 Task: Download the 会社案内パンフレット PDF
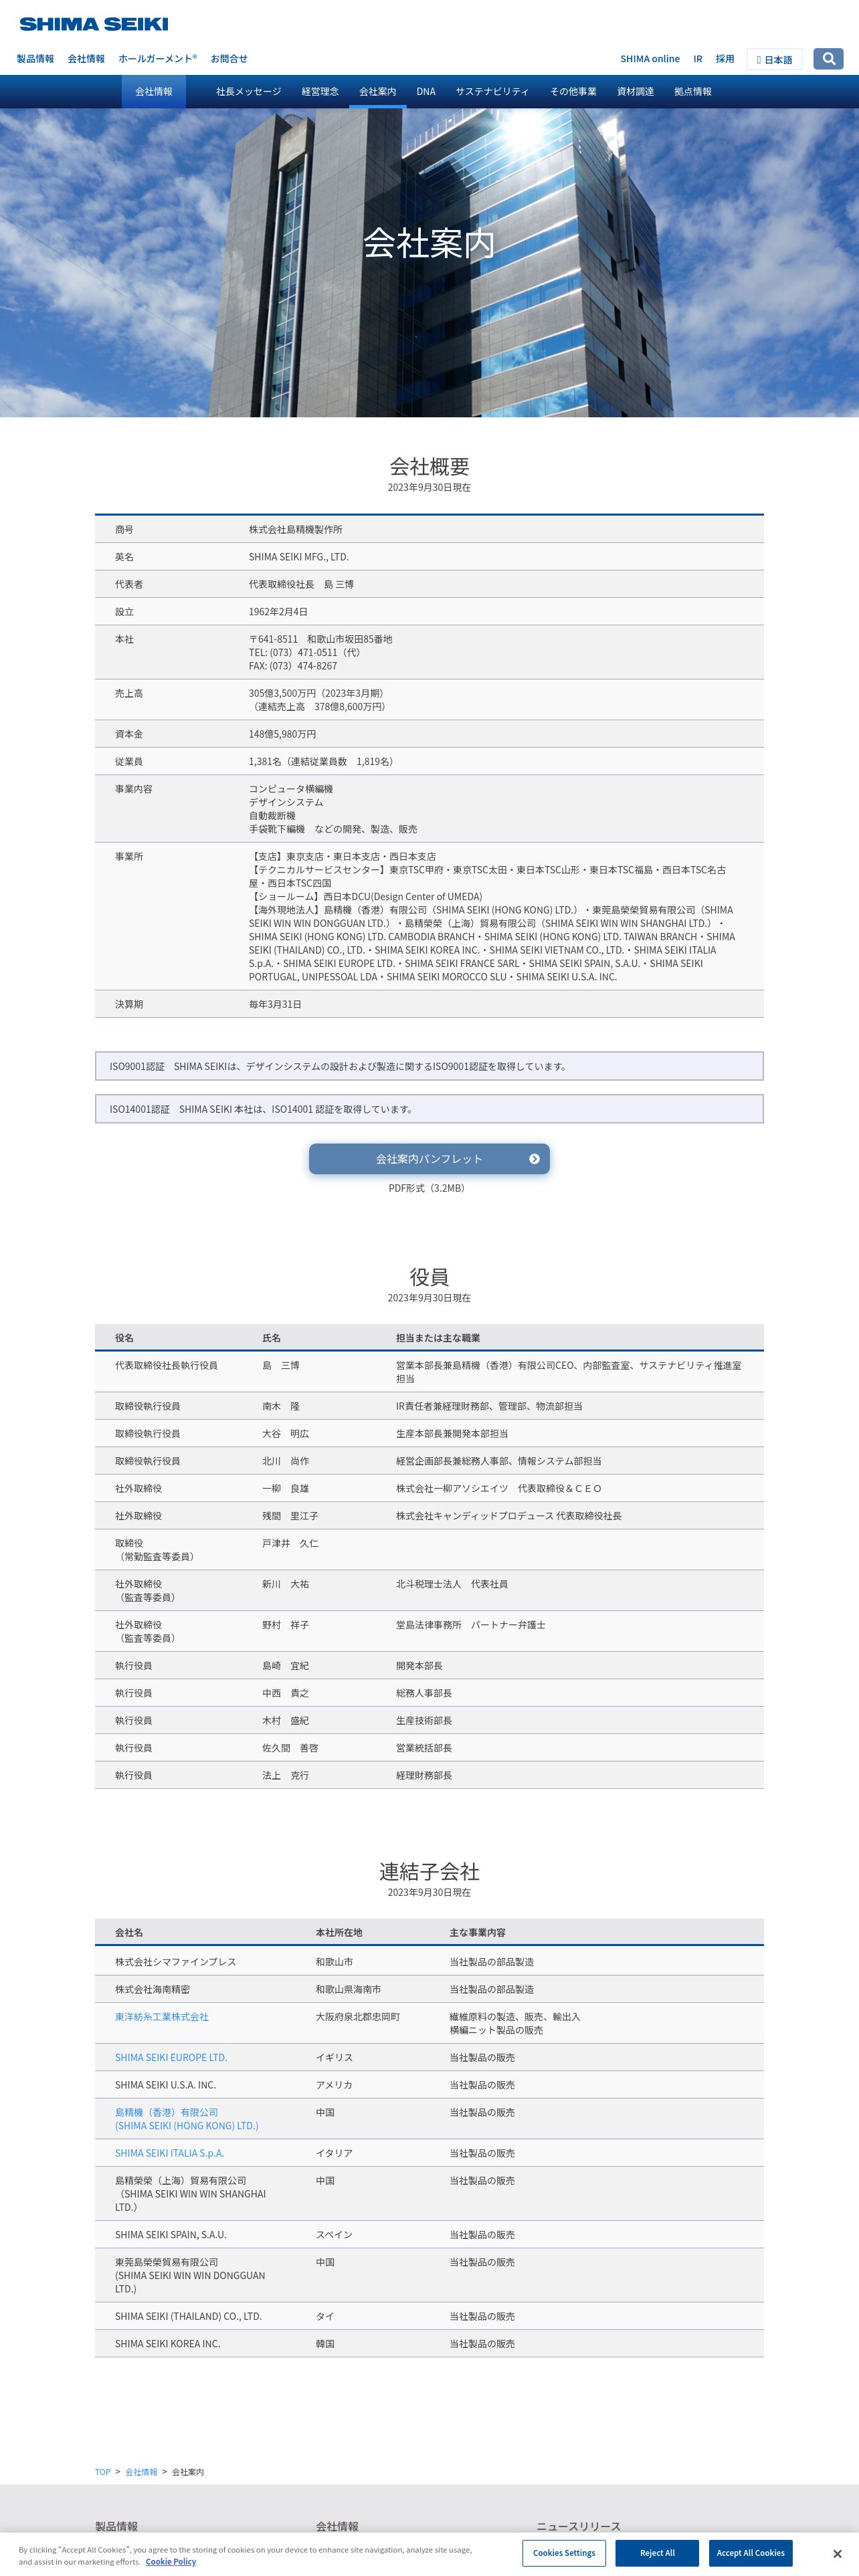429,1159
